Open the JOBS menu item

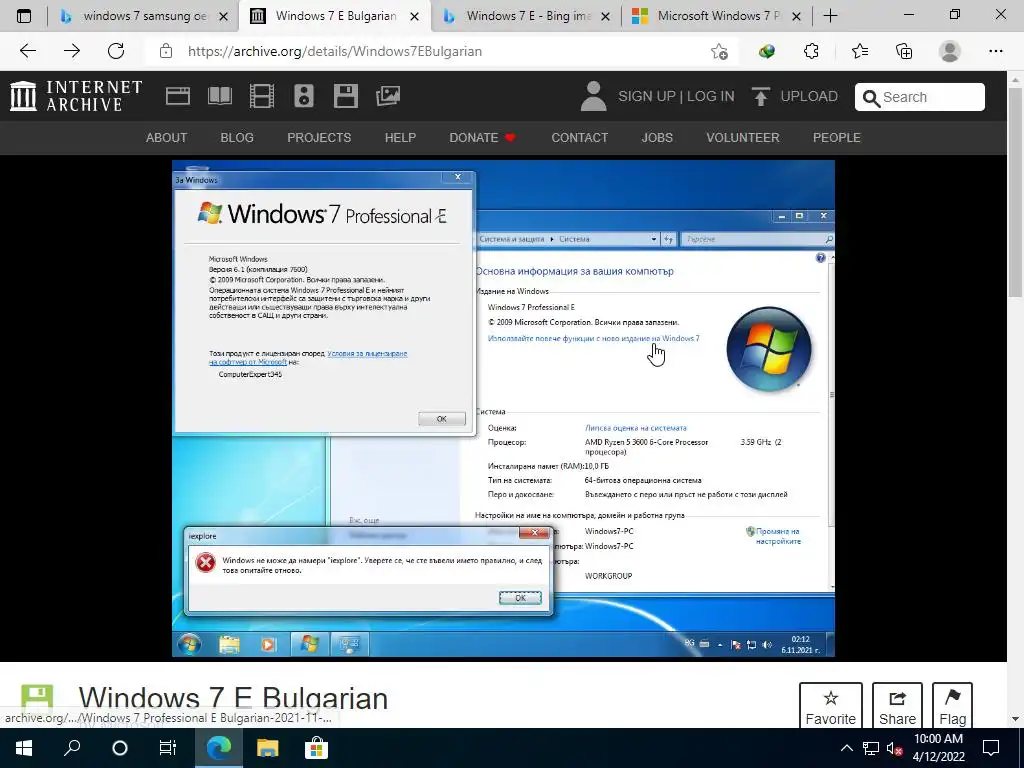[657, 138]
